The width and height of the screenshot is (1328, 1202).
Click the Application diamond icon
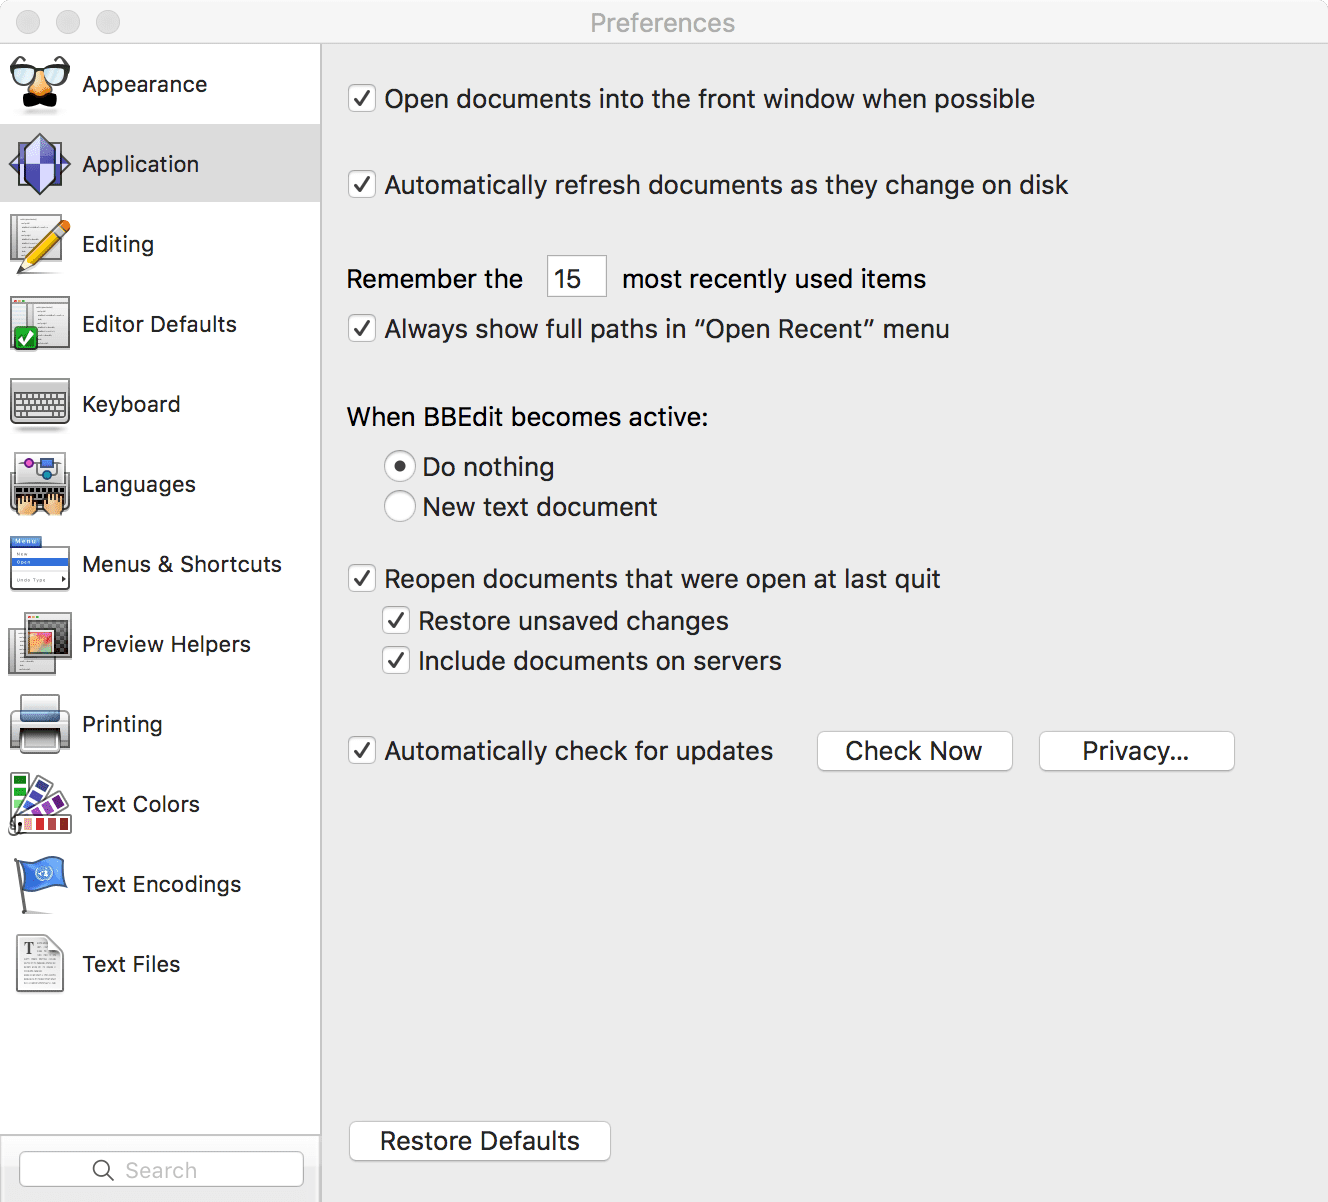coord(40,164)
